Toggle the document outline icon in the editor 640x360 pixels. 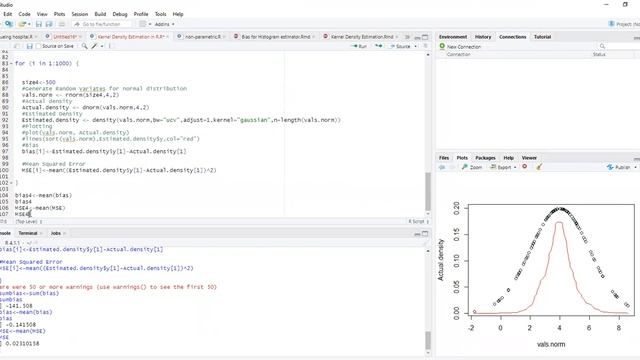pos(425,46)
